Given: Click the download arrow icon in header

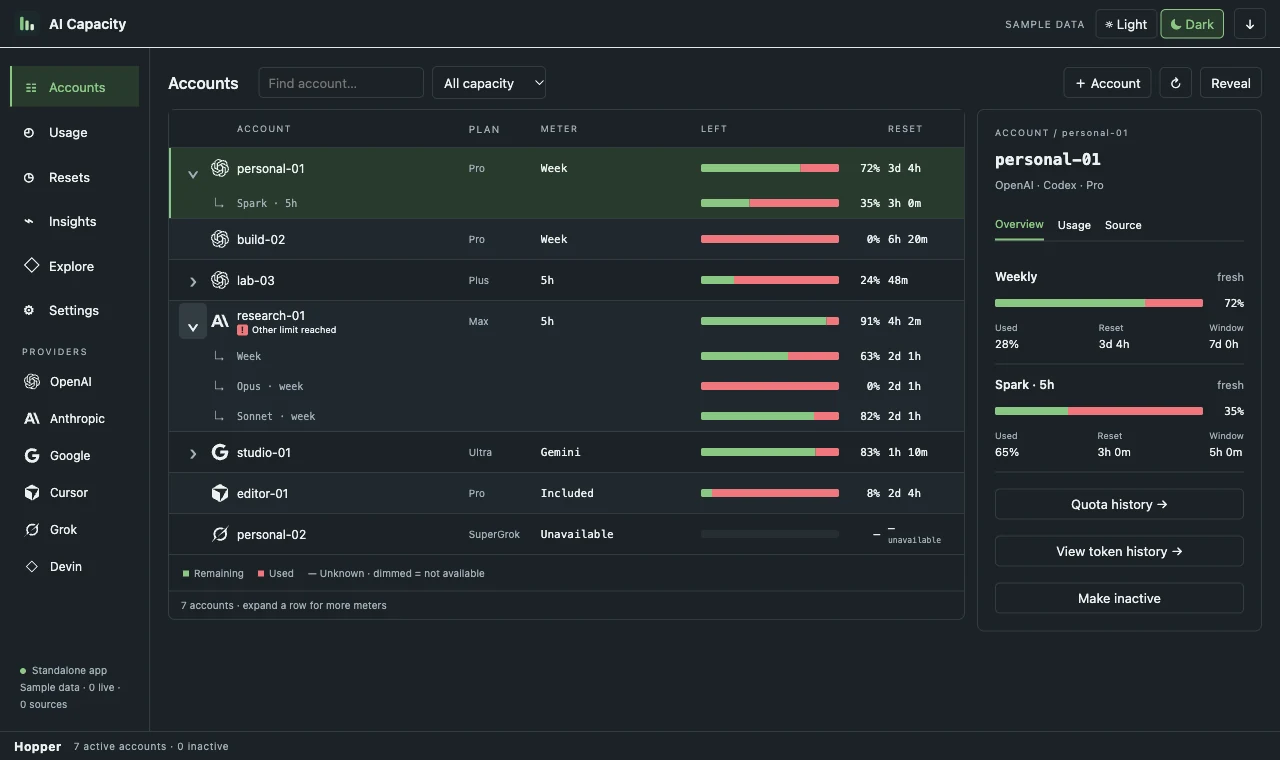Looking at the screenshot, I should [1250, 24].
